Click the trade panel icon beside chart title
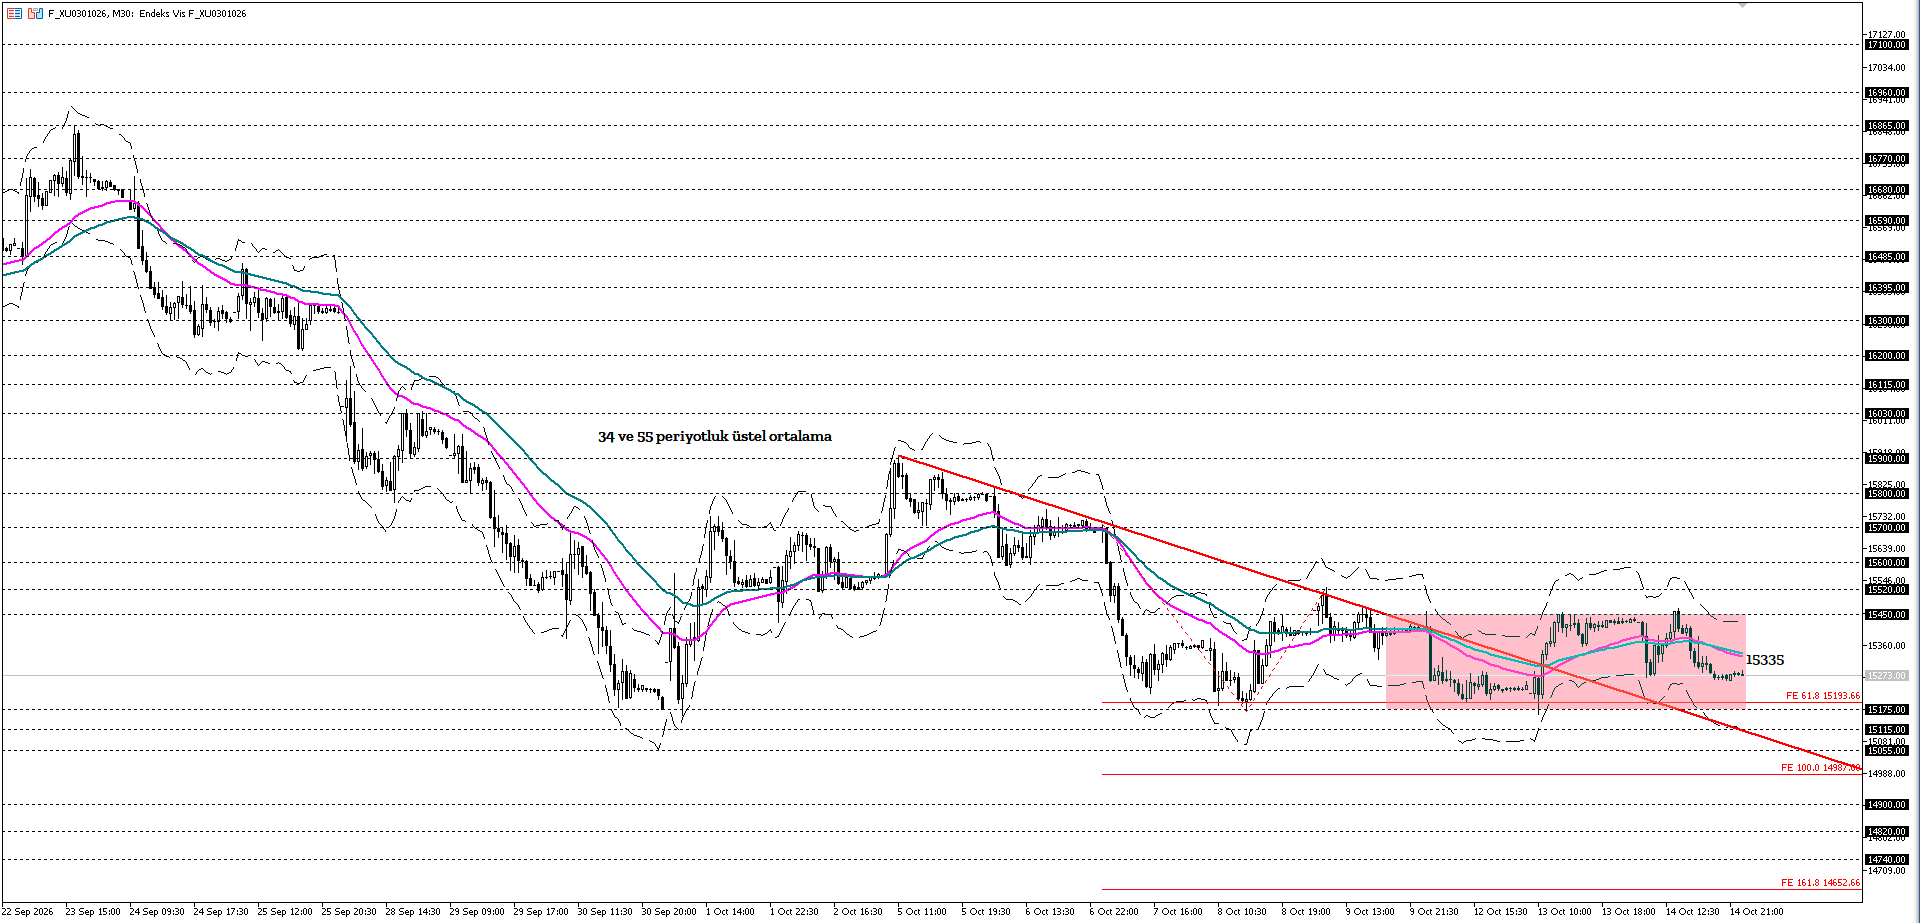Viewport: 1920px width, 923px height. 35,13
